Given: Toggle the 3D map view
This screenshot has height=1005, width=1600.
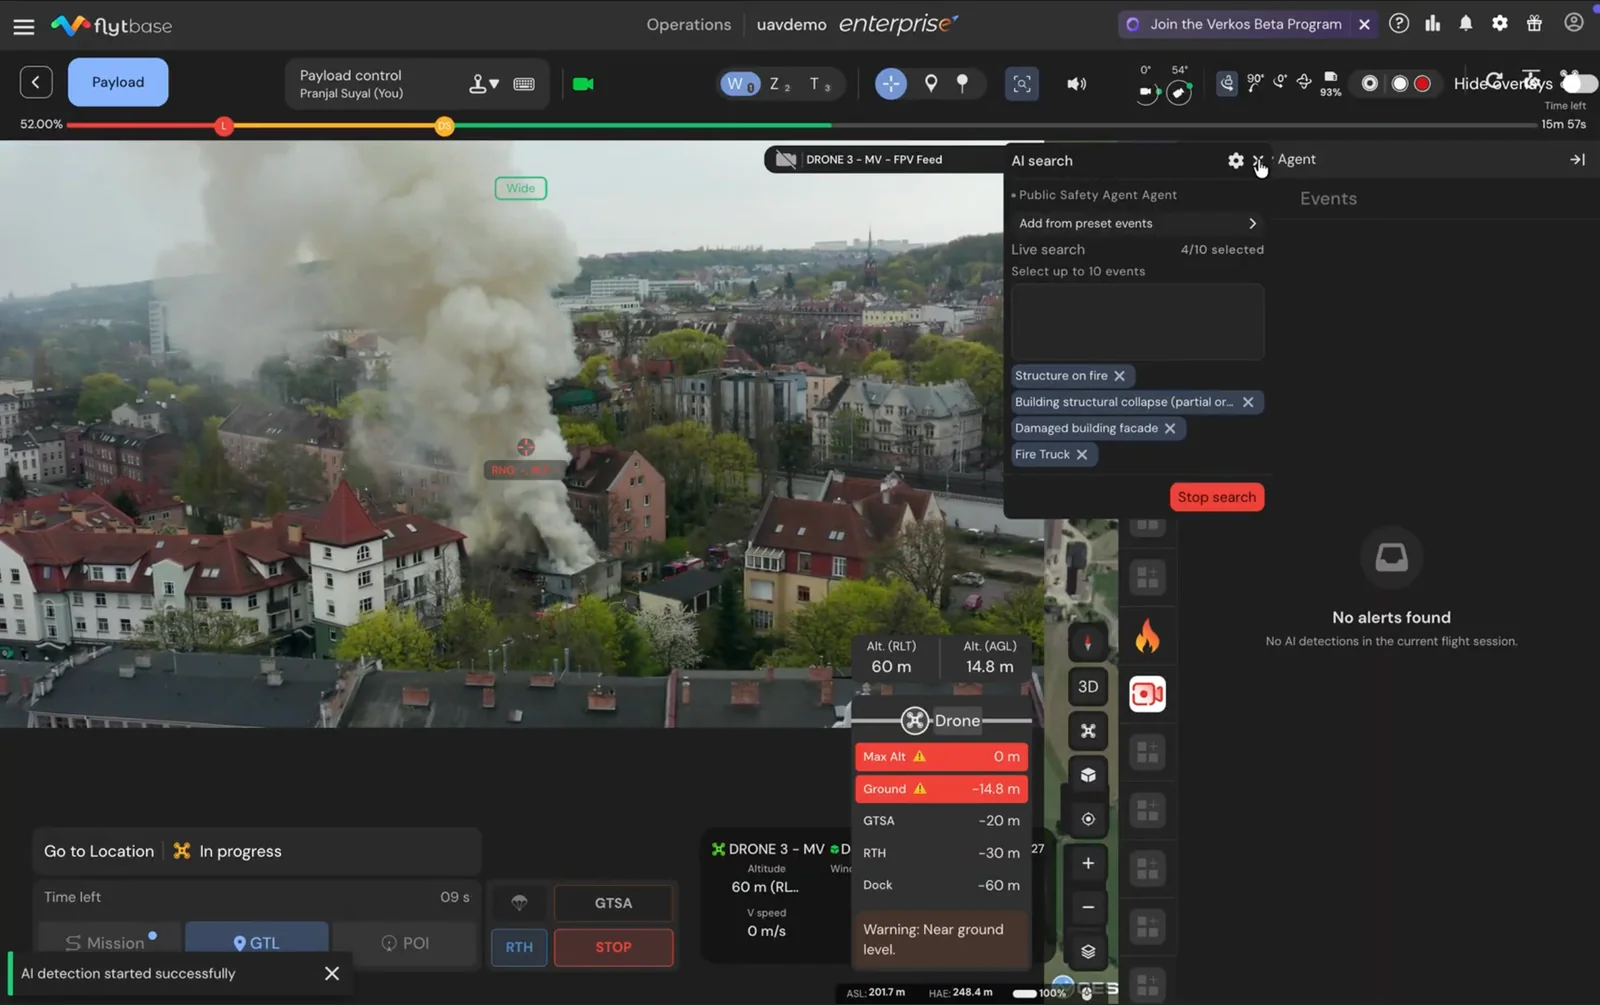Looking at the screenshot, I should click(x=1088, y=687).
